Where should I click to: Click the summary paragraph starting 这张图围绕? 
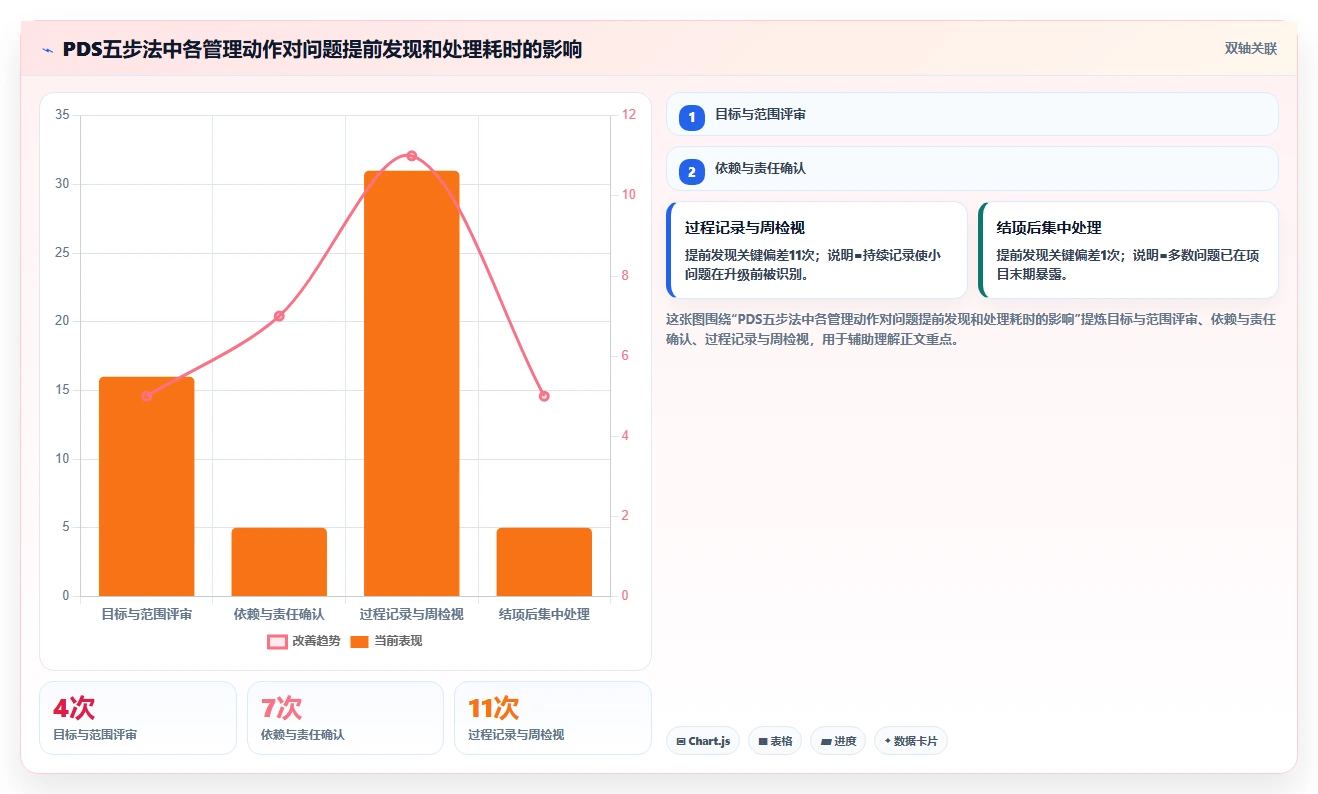pyautogui.click(x=970, y=329)
